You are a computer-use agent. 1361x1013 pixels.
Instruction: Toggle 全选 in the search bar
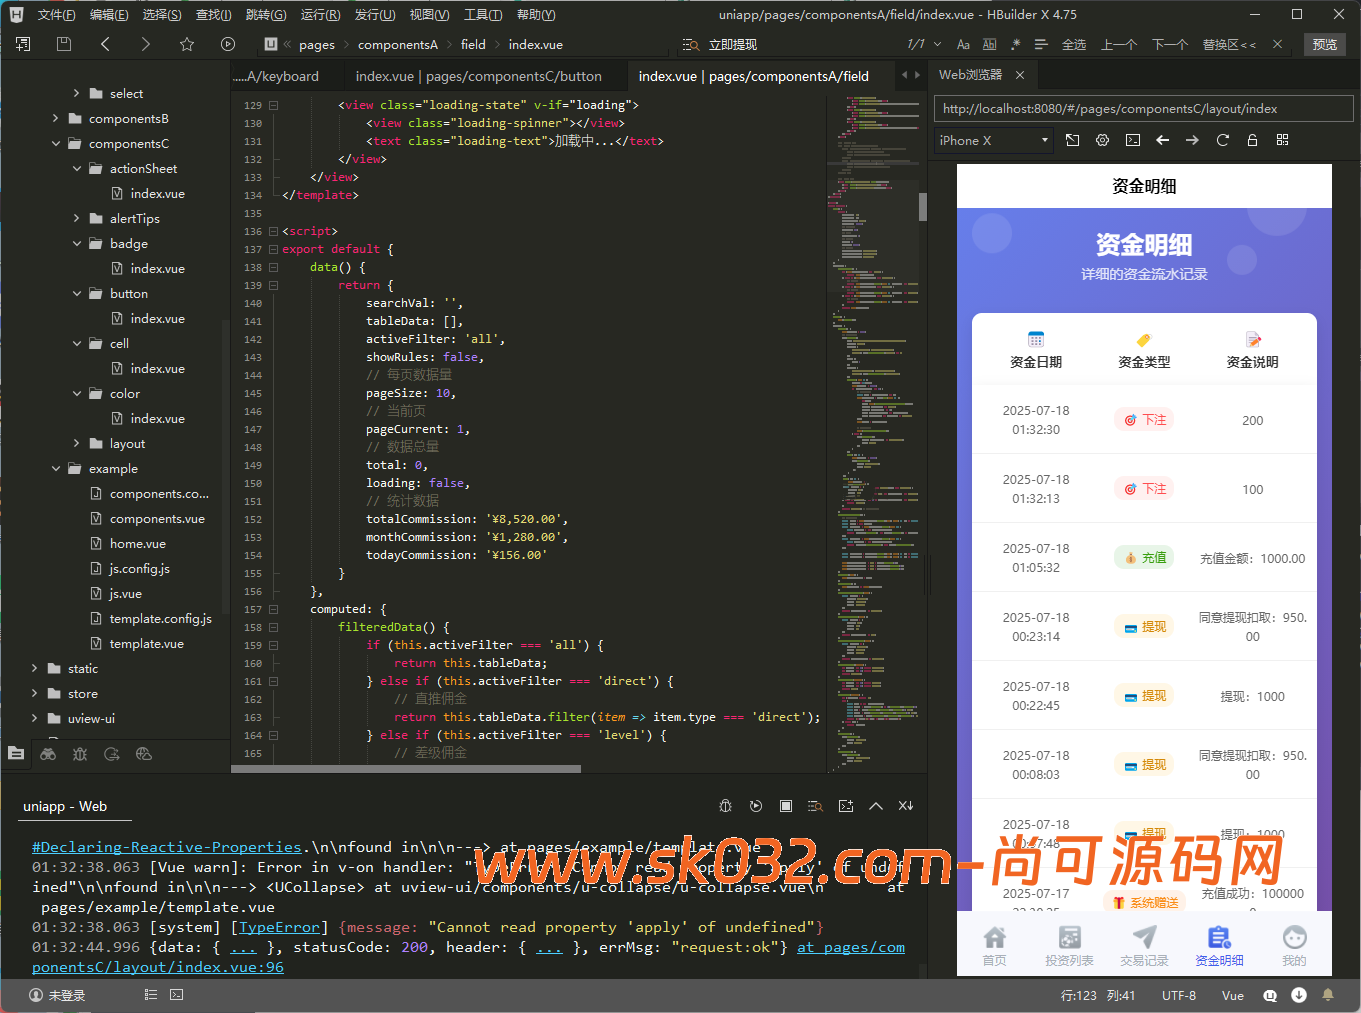(x=1074, y=44)
